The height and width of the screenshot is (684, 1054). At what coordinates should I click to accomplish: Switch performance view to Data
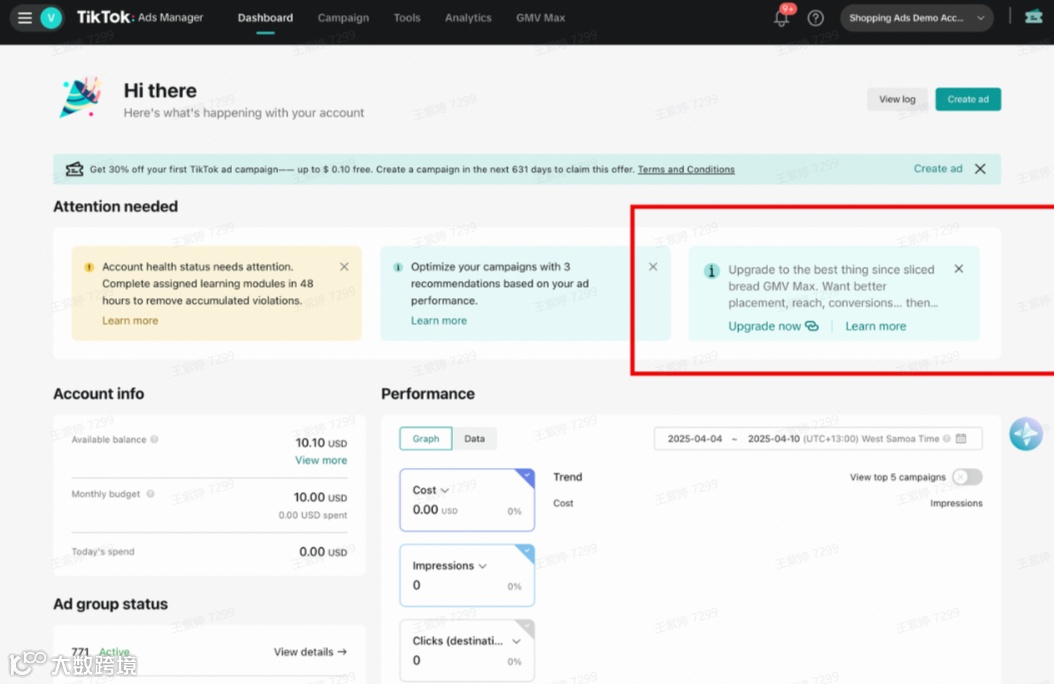pos(474,439)
